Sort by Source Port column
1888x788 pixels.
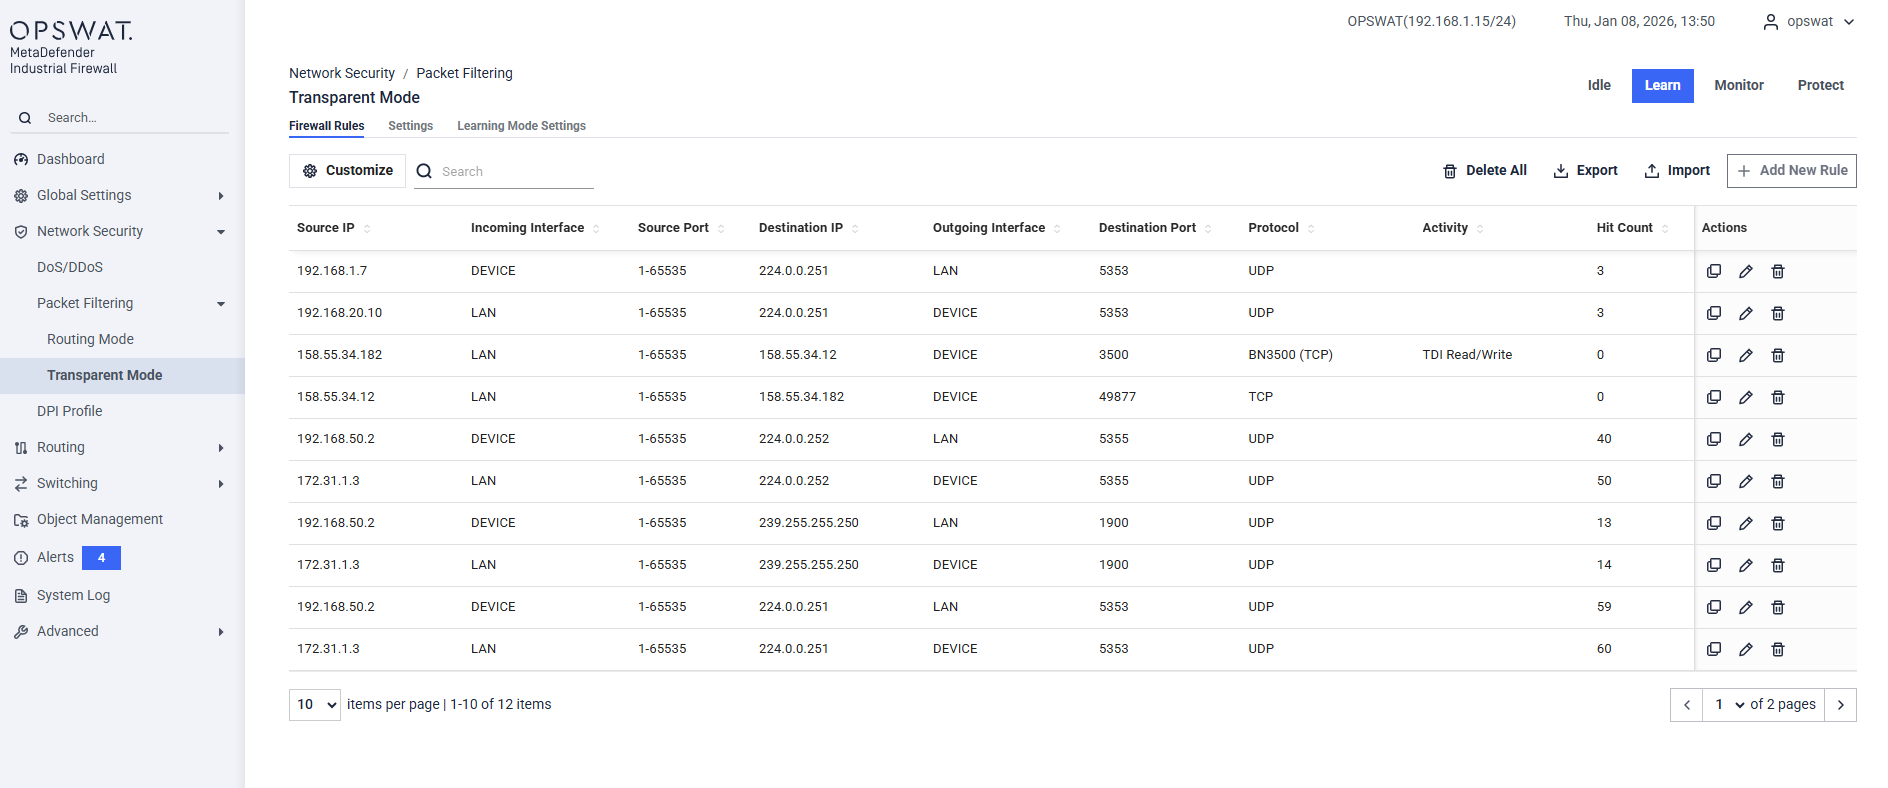721,228
